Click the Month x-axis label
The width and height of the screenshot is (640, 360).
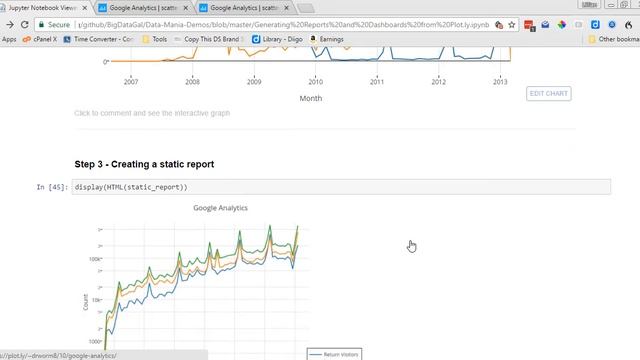pyautogui.click(x=311, y=98)
